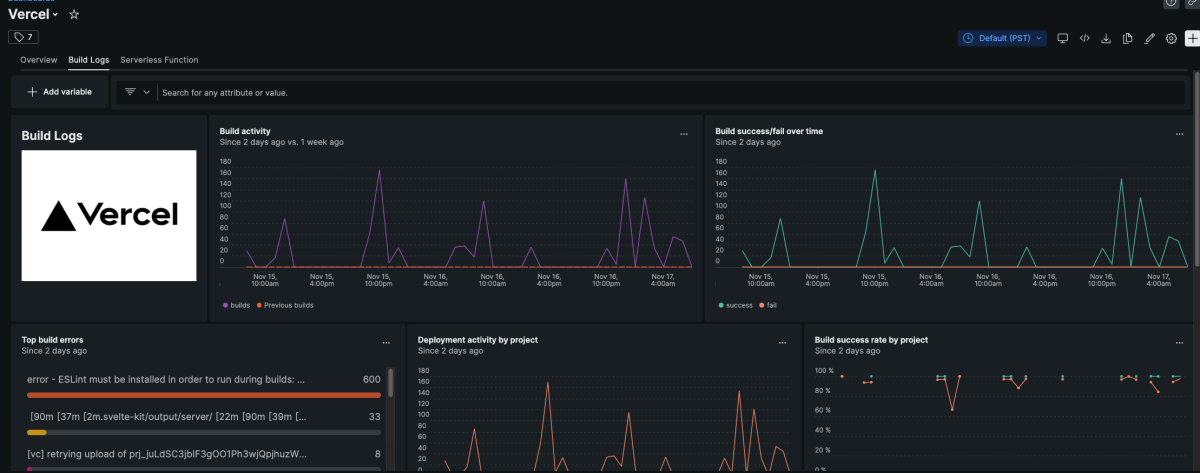Duplicate the dashboard with the copy icon

(x=1127, y=38)
